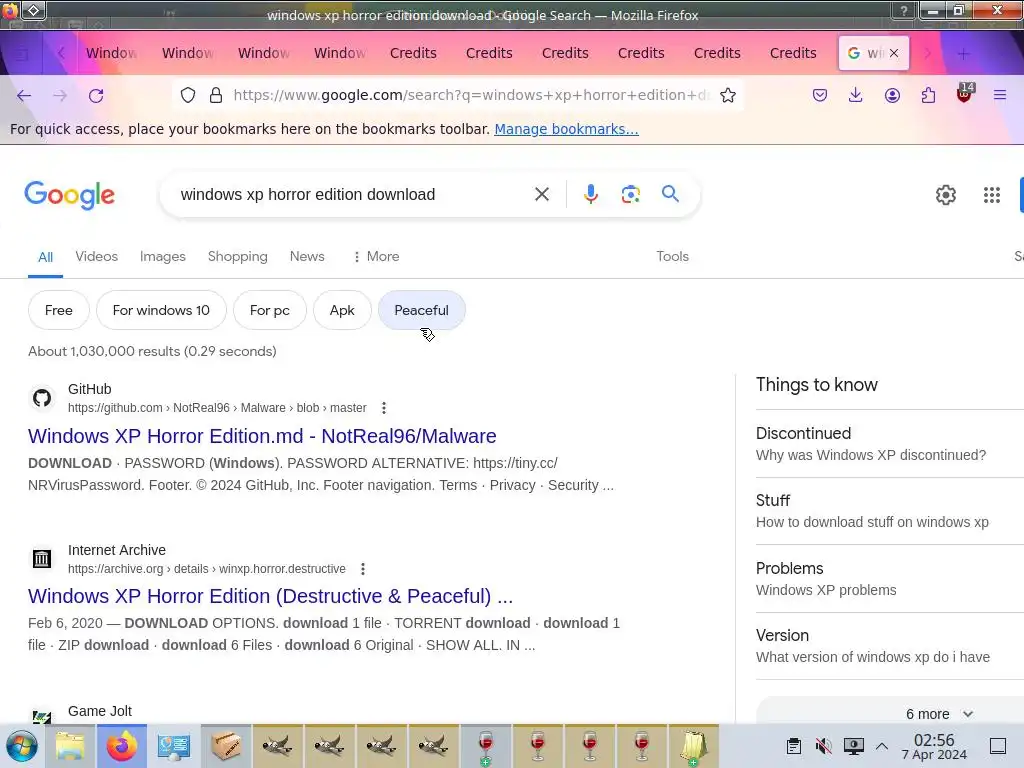Switch to the News results tab
The height and width of the screenshot is (768, 1024).
(307, 256)
